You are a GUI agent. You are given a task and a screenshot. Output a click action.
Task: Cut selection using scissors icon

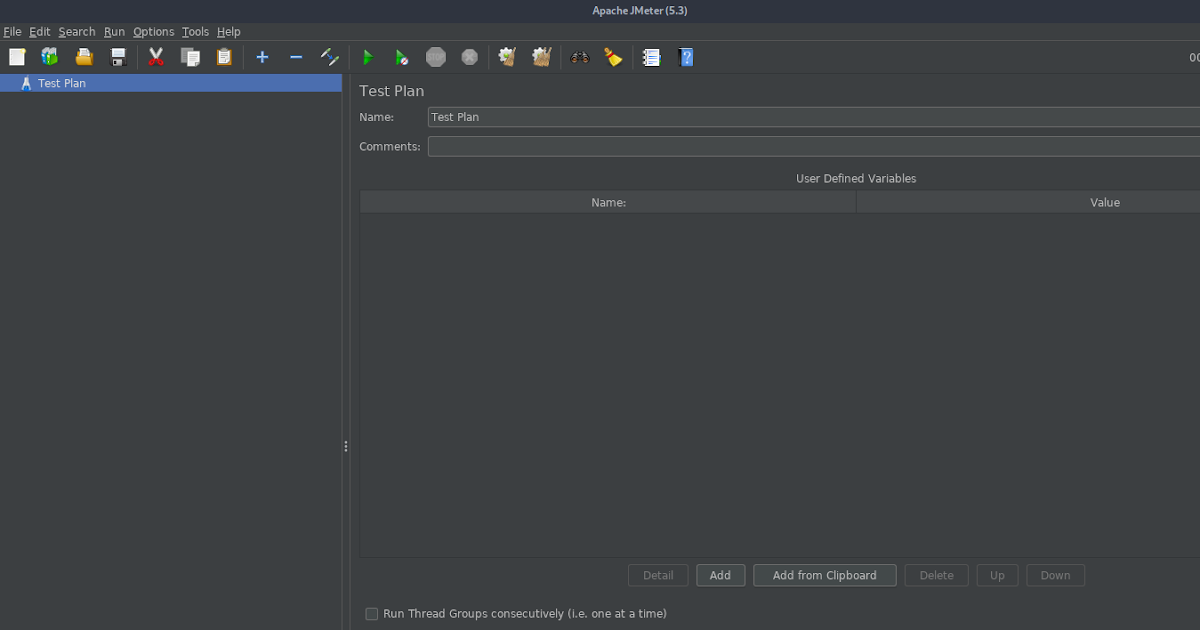(x=156, y=57)
